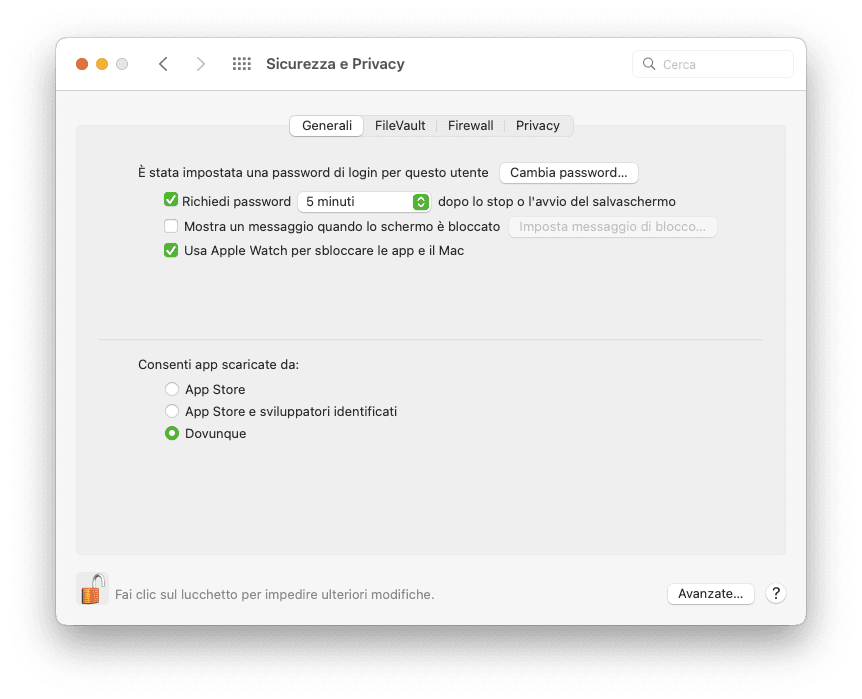Switch to the FileVault tab
Screen dimensions: 862x699
tap(400, 125)
